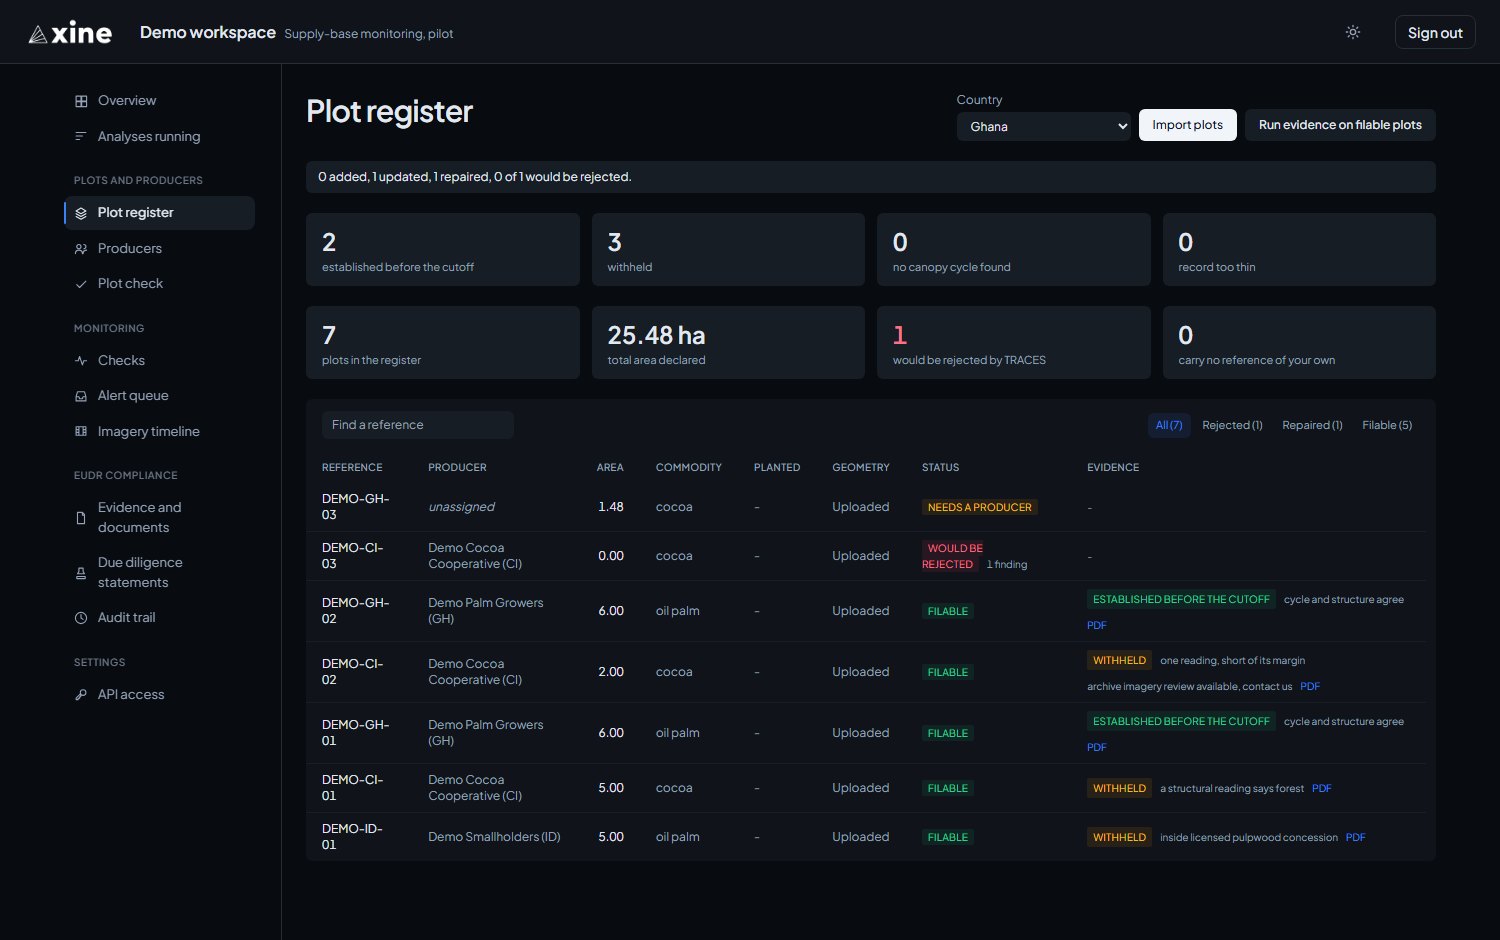Image resolution: width=1500 pixels, height=940 pixels.
Task: Click the API access key icon
Action: point(81,695)
